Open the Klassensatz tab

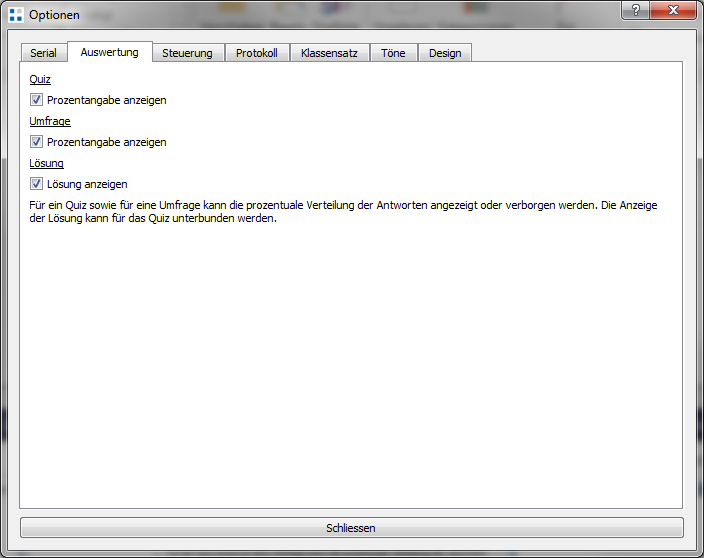[329, 53]
